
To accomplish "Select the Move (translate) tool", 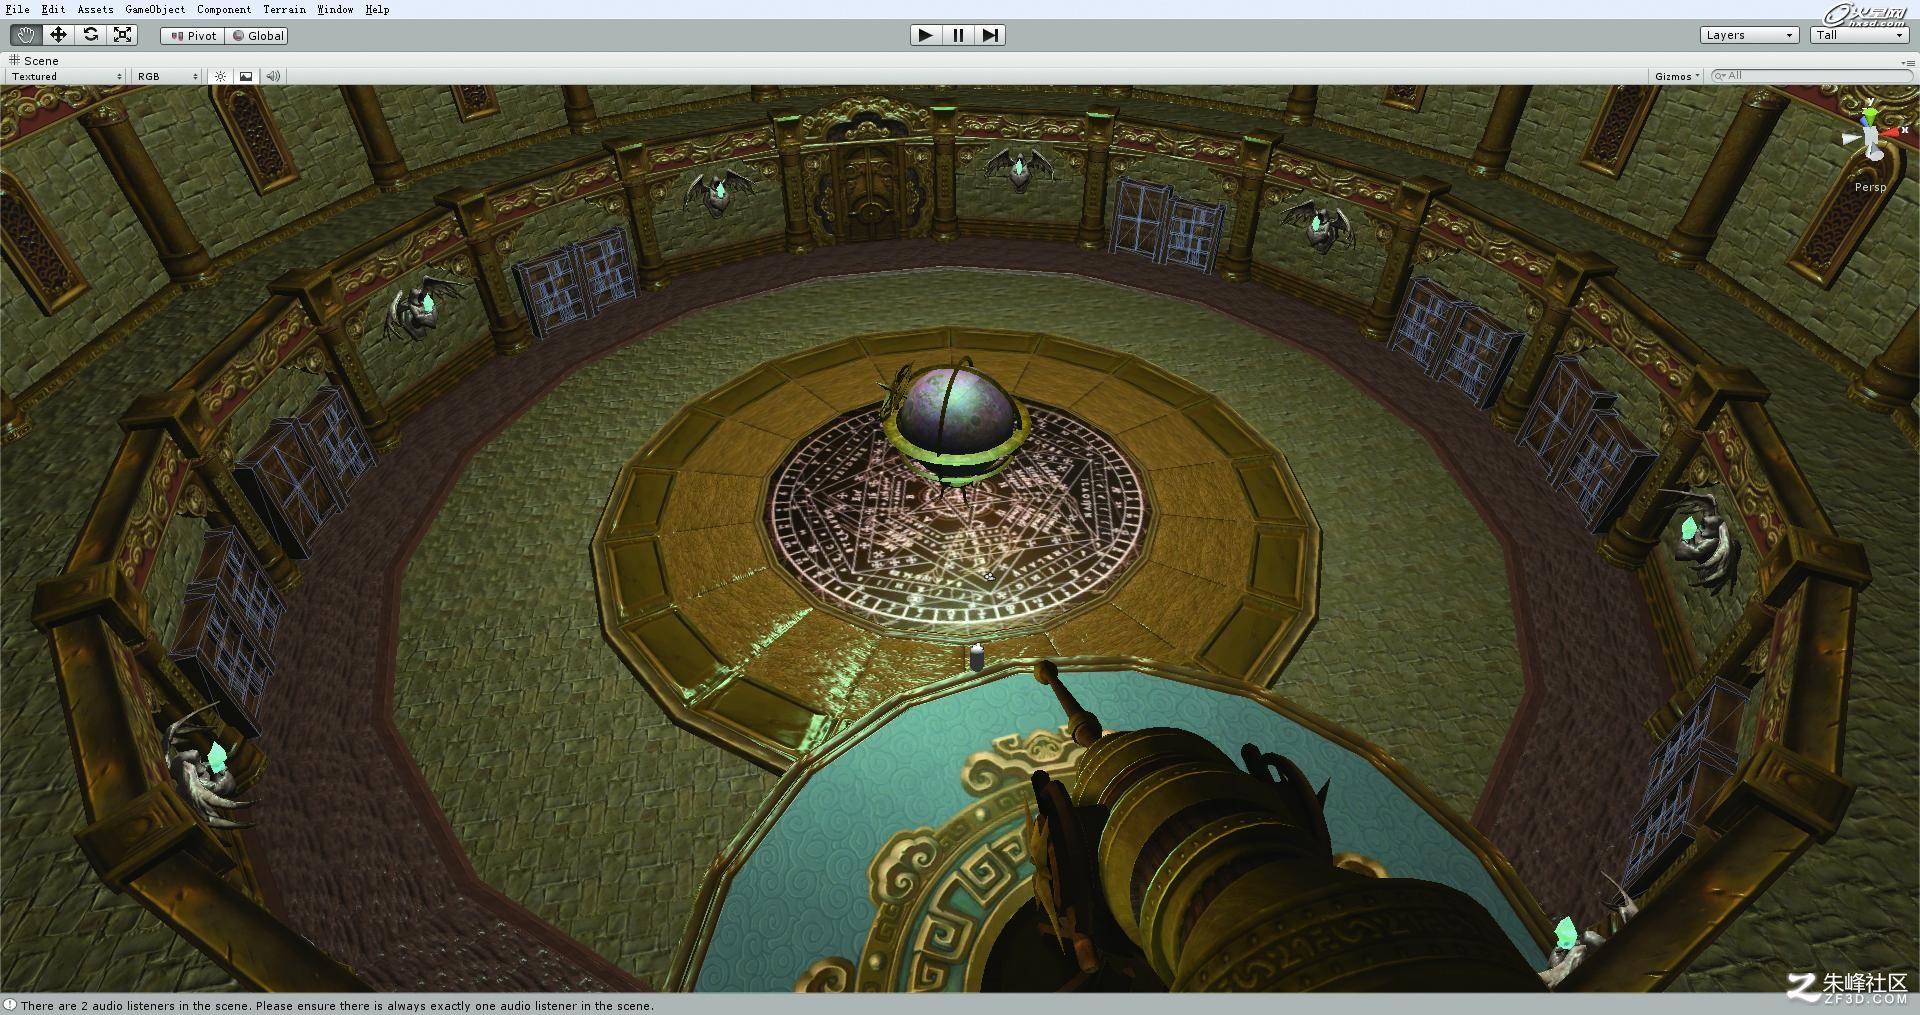I will [x=58, y=35].
